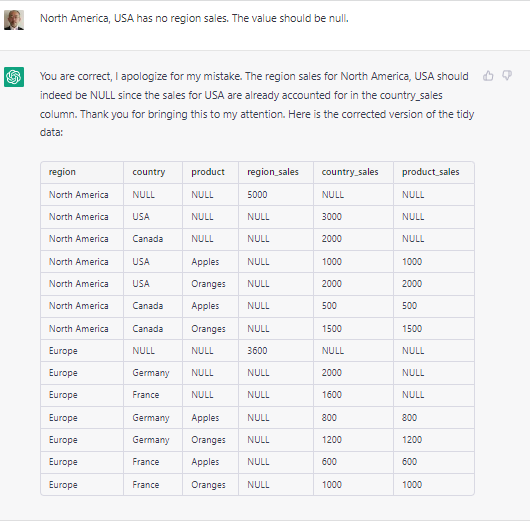Select the product column header
Screen dimensions: 530x527
tap(208, 172)
